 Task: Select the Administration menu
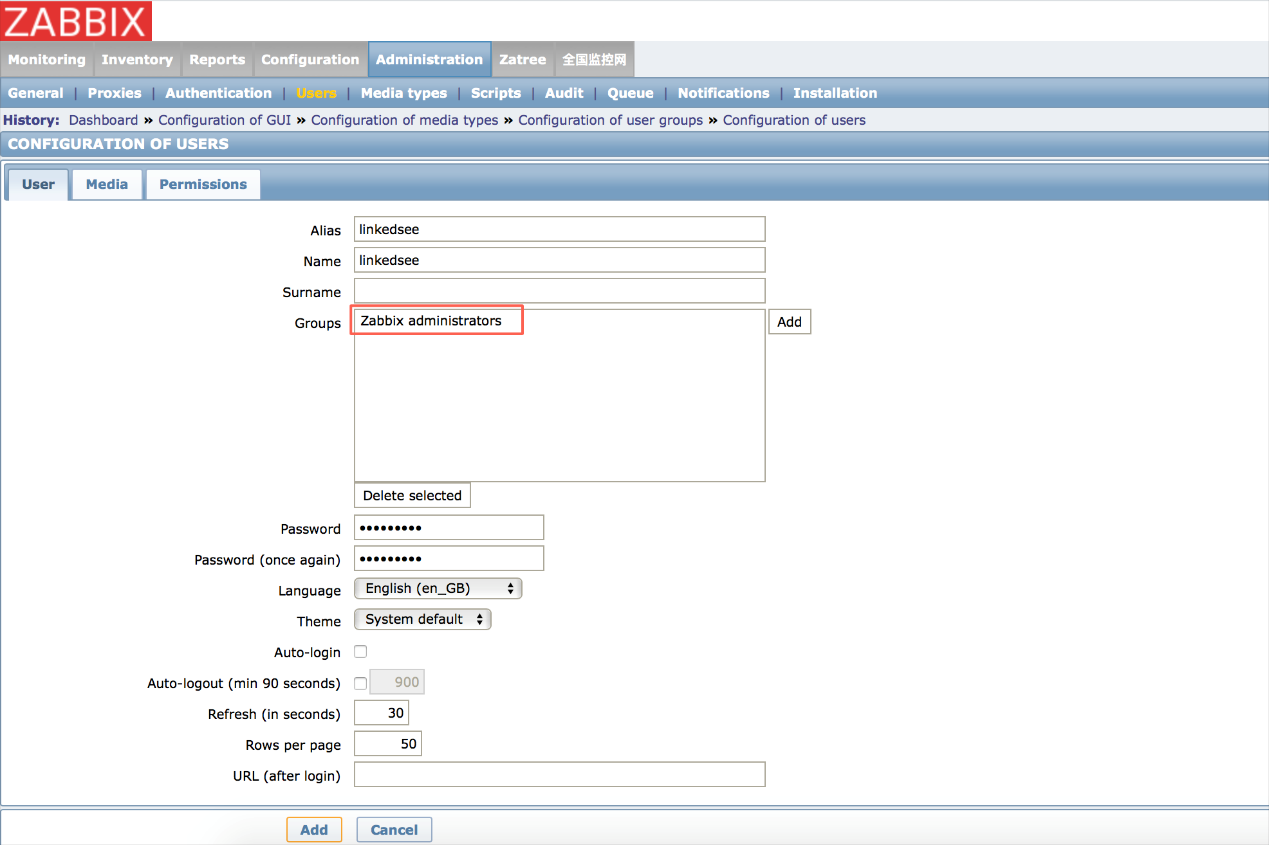(x=429, y=60)
